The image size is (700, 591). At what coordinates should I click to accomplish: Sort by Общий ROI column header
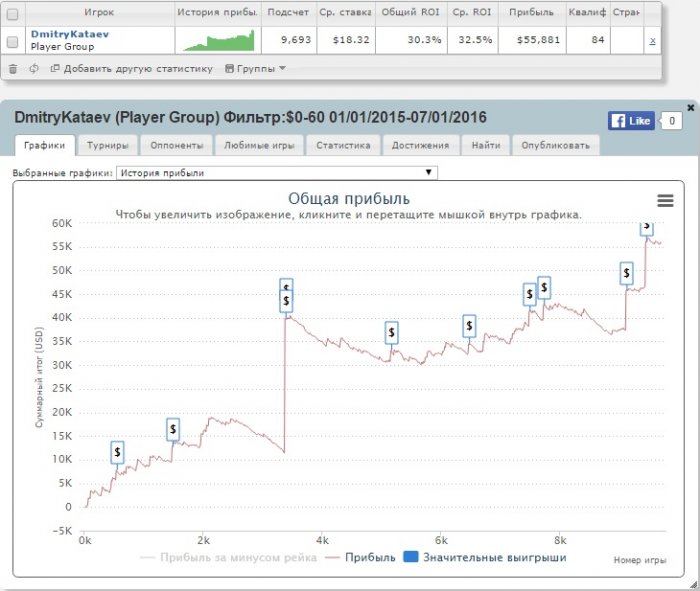411,12
